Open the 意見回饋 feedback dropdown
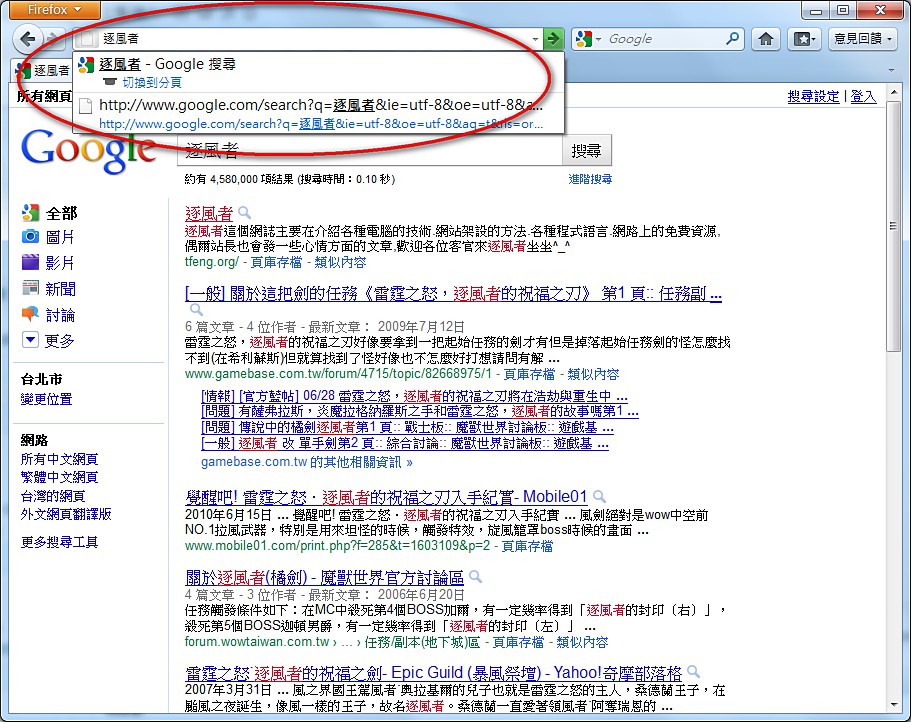 [x=863, y=39]
